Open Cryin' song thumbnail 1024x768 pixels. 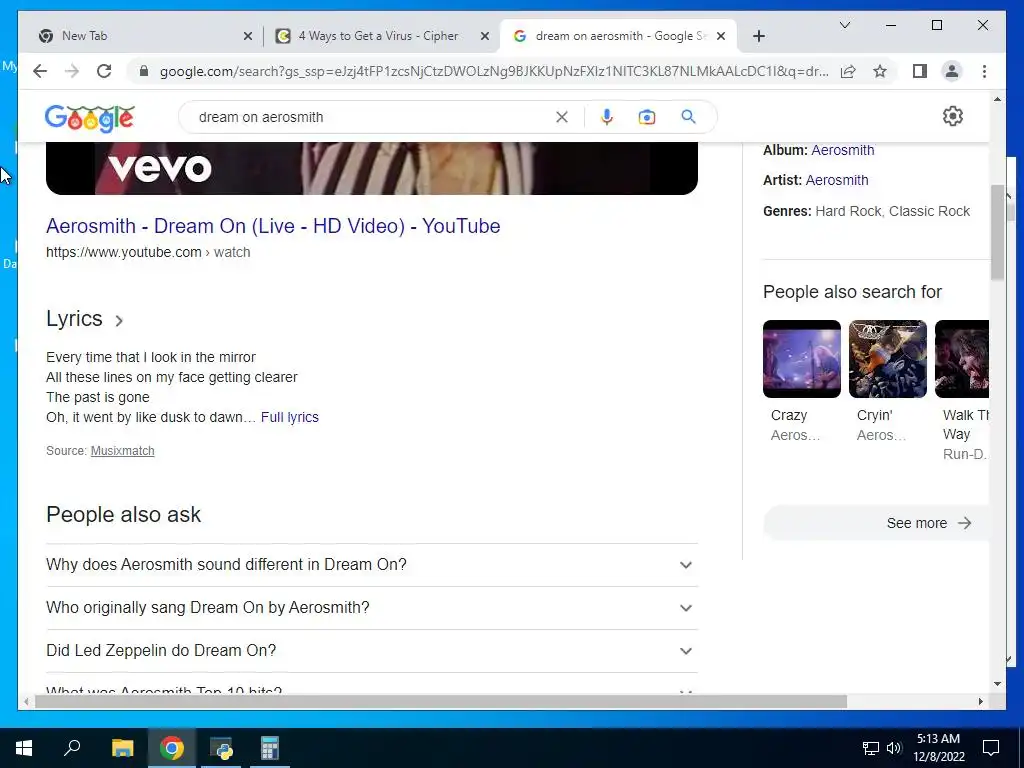tap(888, 359)
